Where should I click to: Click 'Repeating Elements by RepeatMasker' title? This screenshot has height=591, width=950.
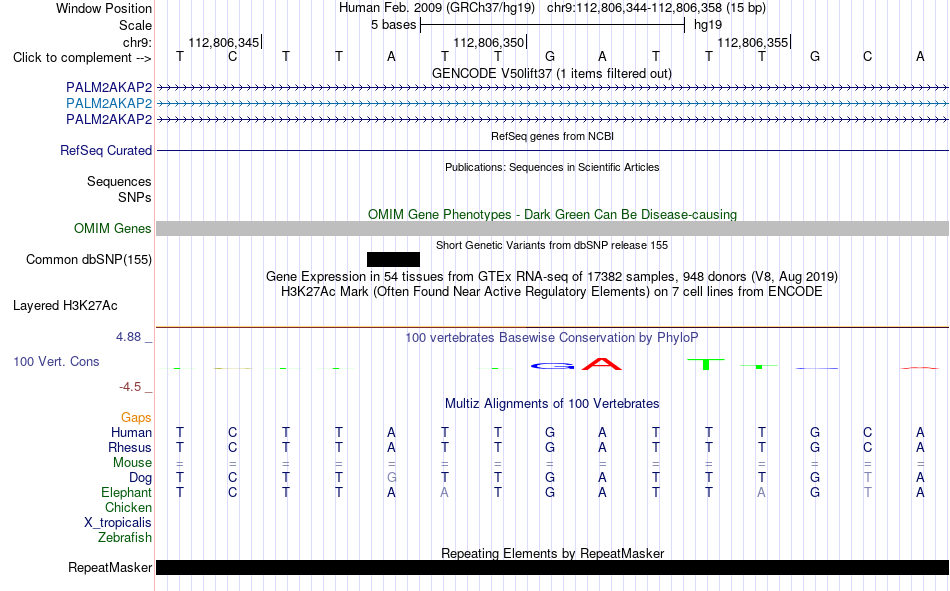click(x=553, y=553)
